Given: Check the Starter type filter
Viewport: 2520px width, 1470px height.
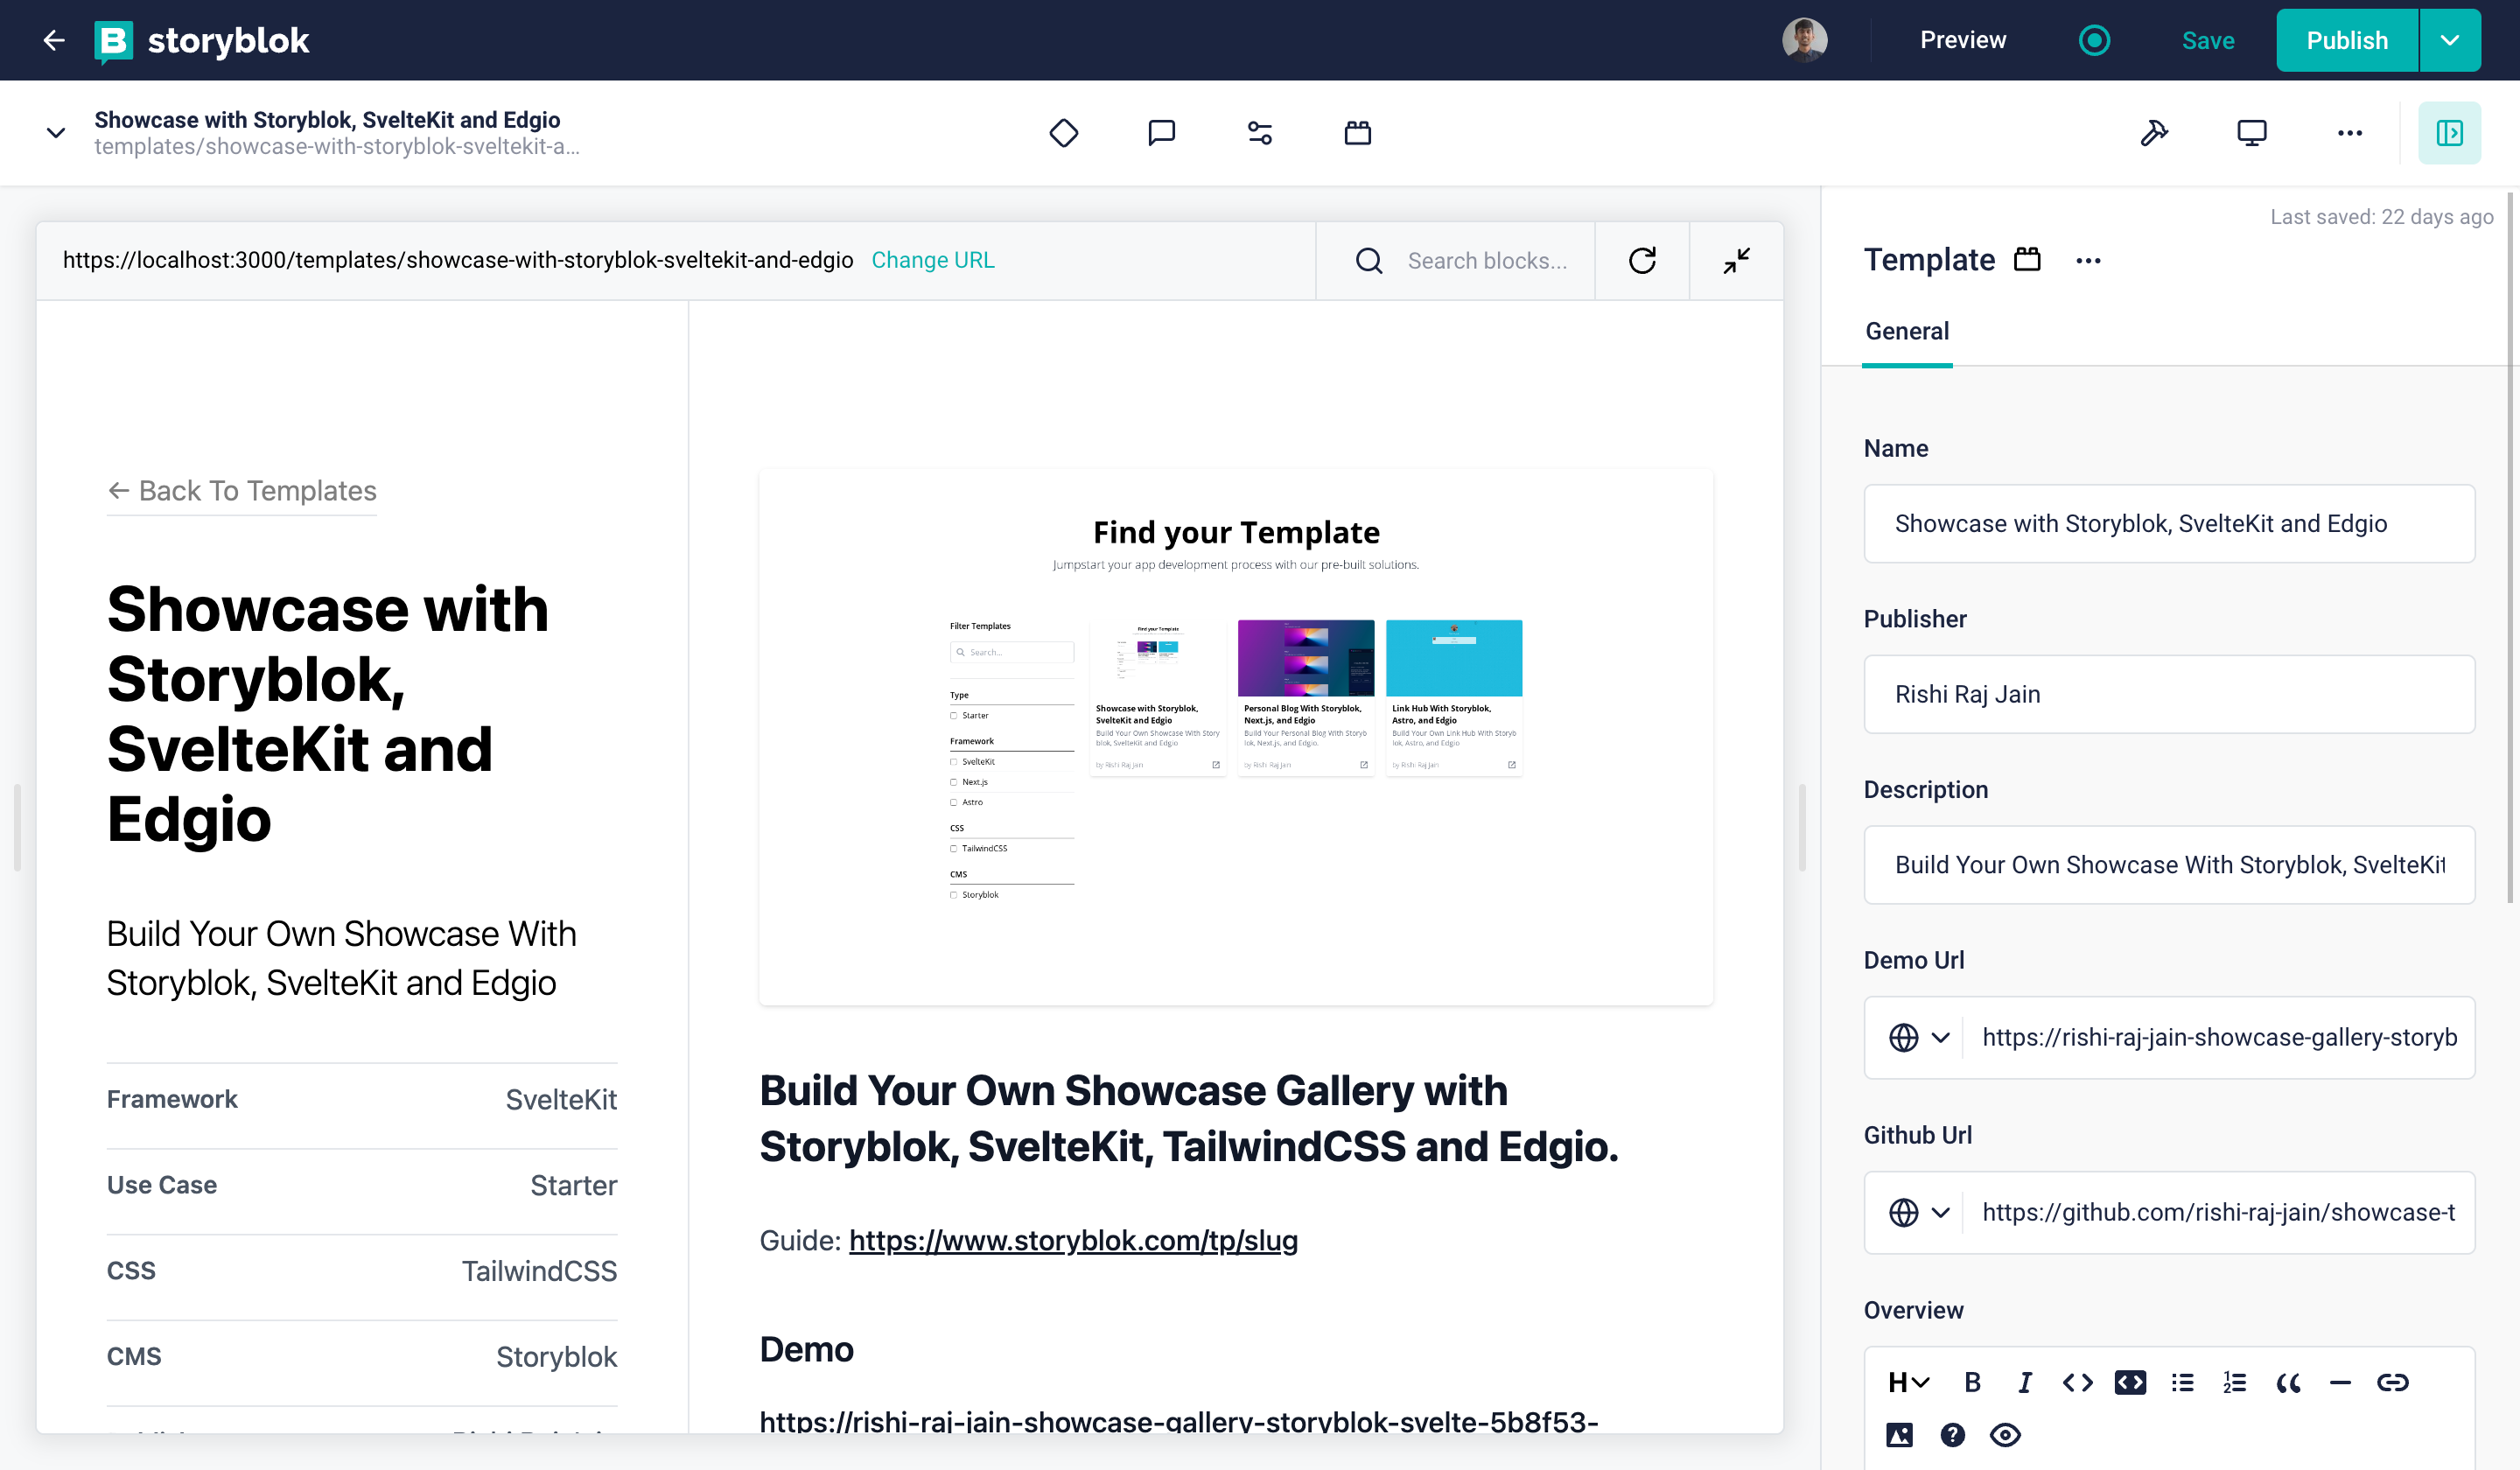Looking at the screenshot, I should click(954, 715).
